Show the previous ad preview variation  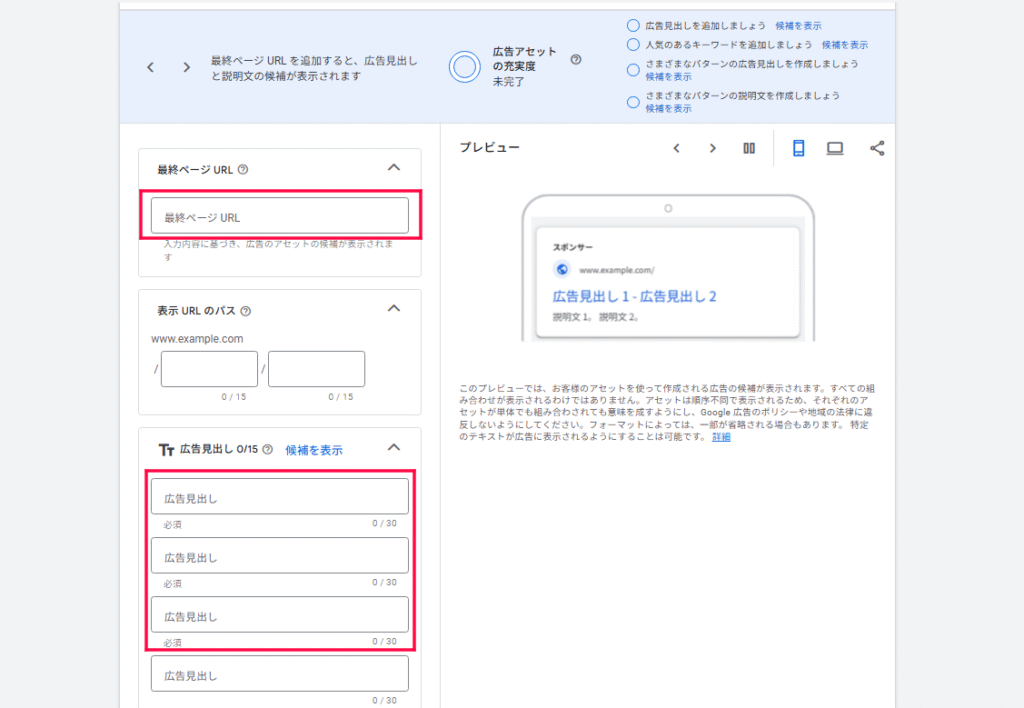[x=677, y=147]
